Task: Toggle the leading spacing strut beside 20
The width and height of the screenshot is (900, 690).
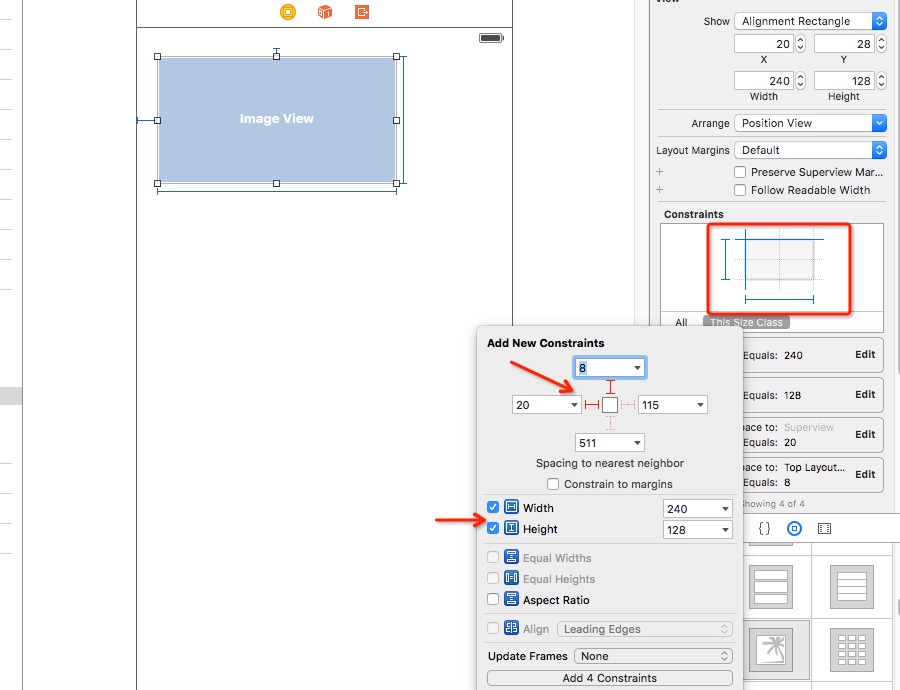Action: [x=592, y=405]
